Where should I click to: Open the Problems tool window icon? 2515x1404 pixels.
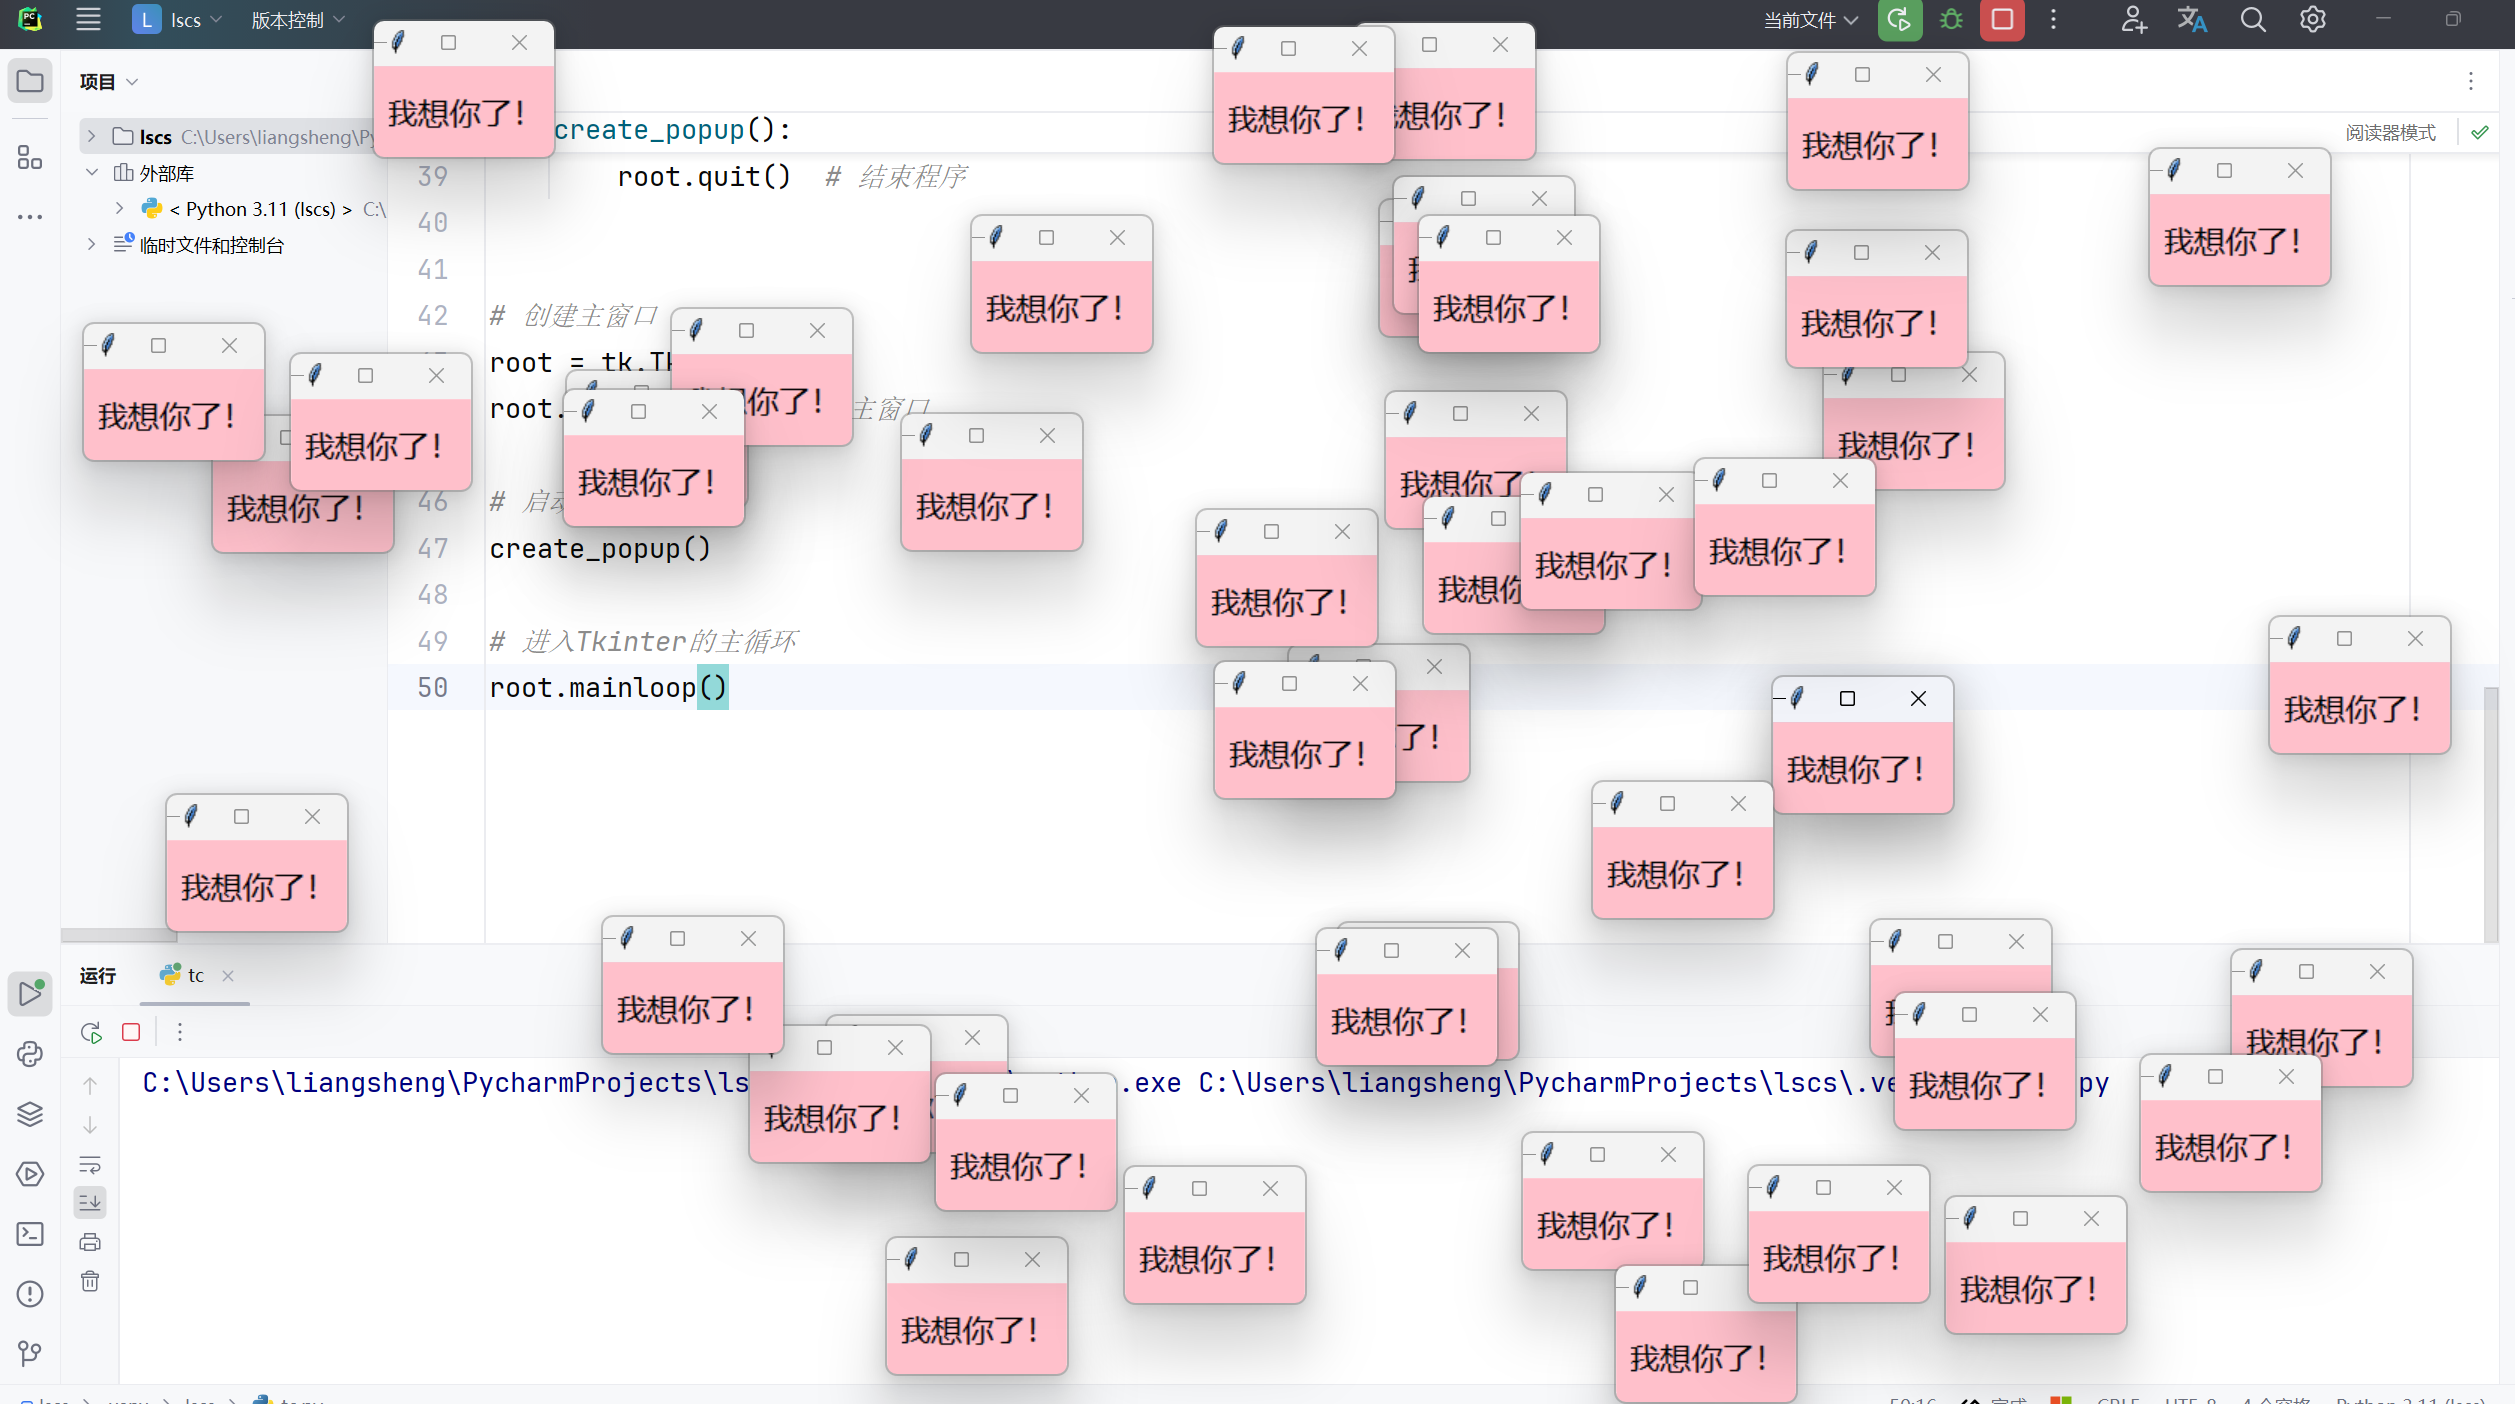click(x=30, y=1294)
